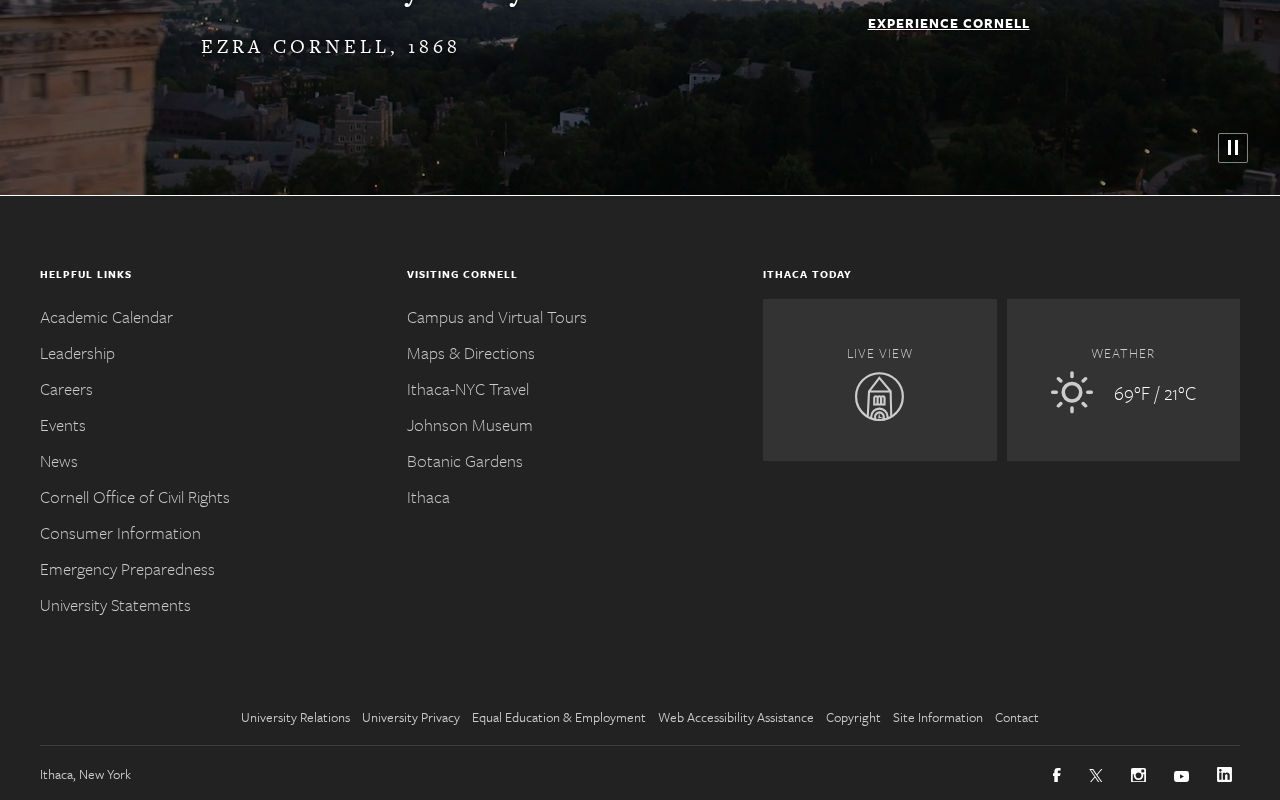Click the 'Ezra Cornell, 1868' attribution
Viewport: 1280px width, 800px height.
point(330,46)
